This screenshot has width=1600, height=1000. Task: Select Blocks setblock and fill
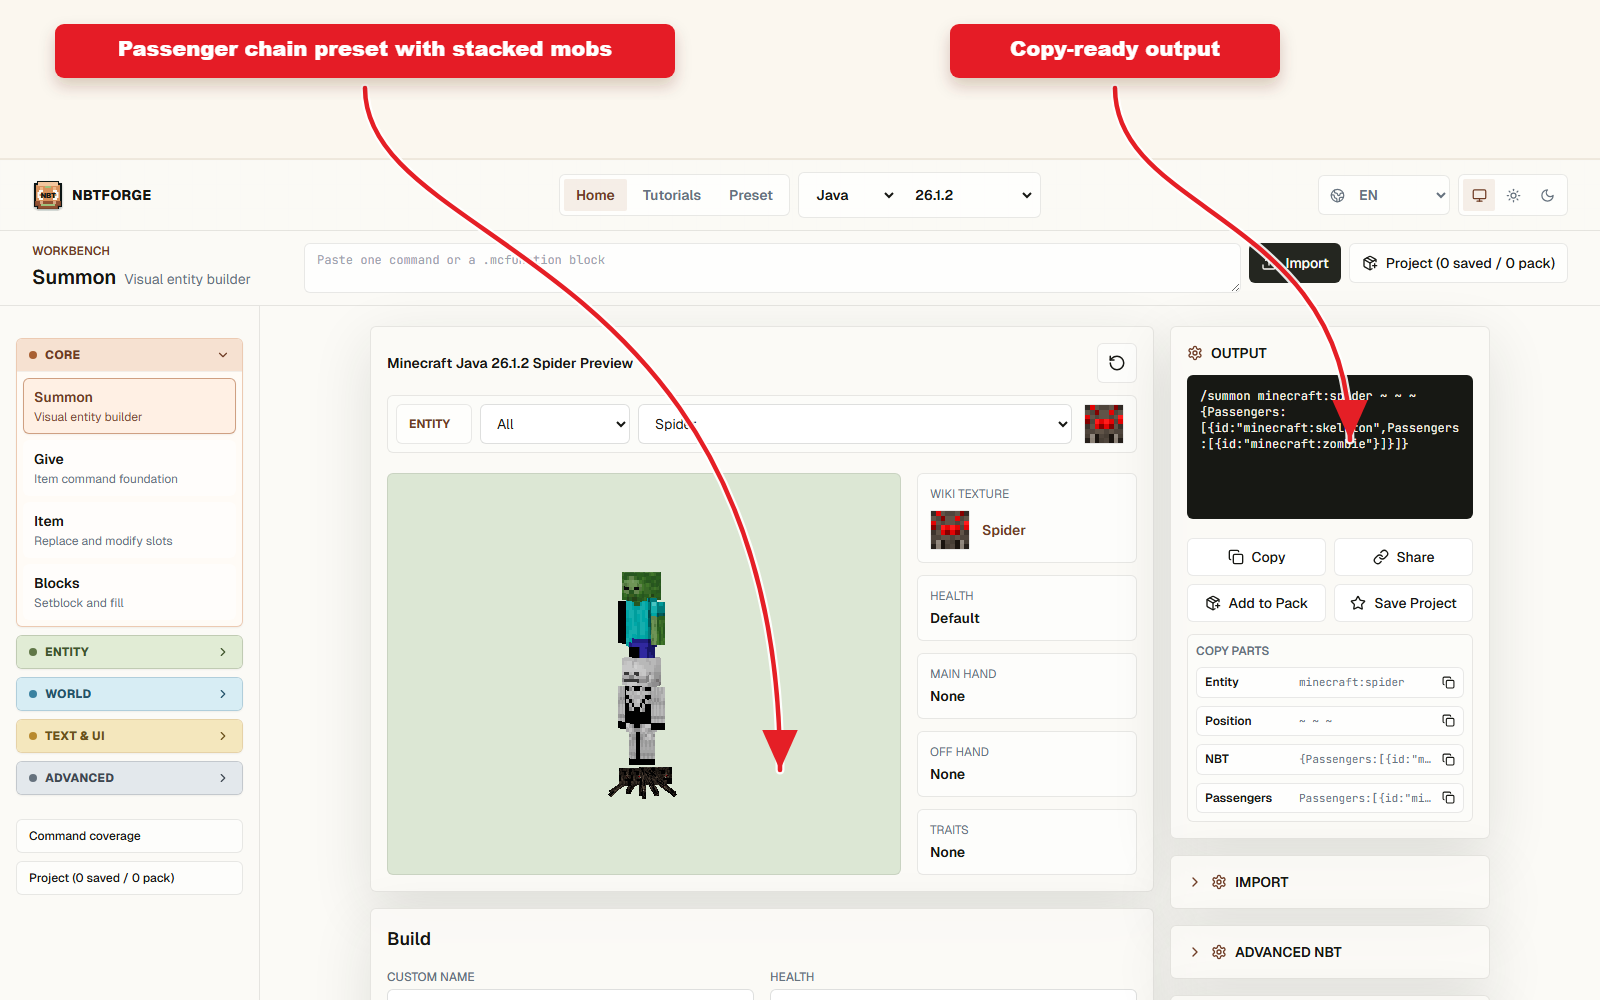(x=129, y=592)
